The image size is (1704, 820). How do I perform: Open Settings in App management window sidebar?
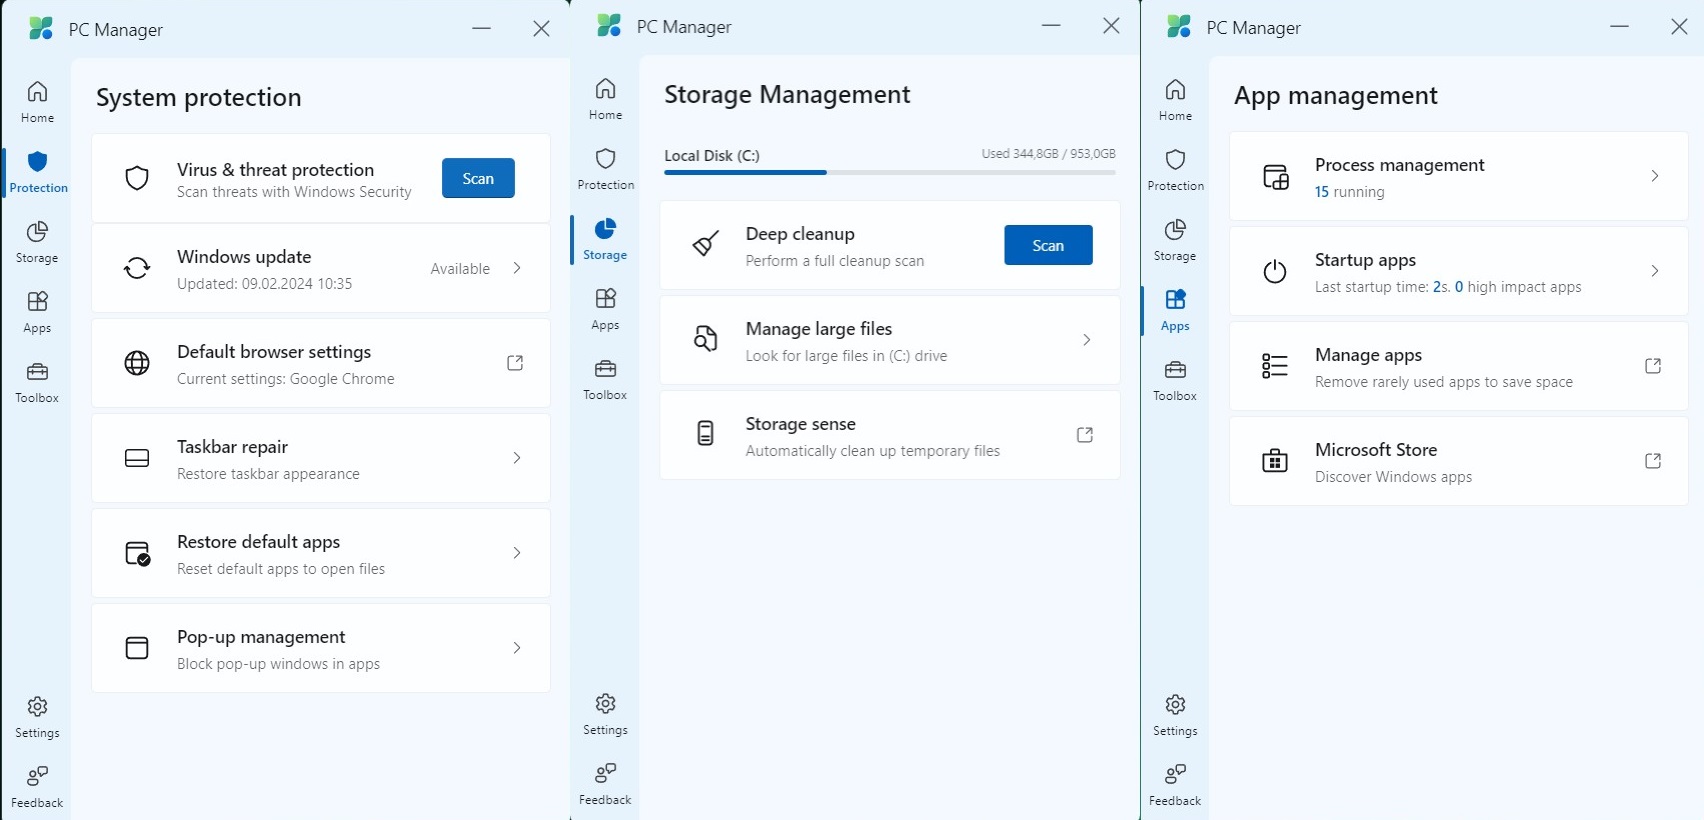(x=1175, y=715)
